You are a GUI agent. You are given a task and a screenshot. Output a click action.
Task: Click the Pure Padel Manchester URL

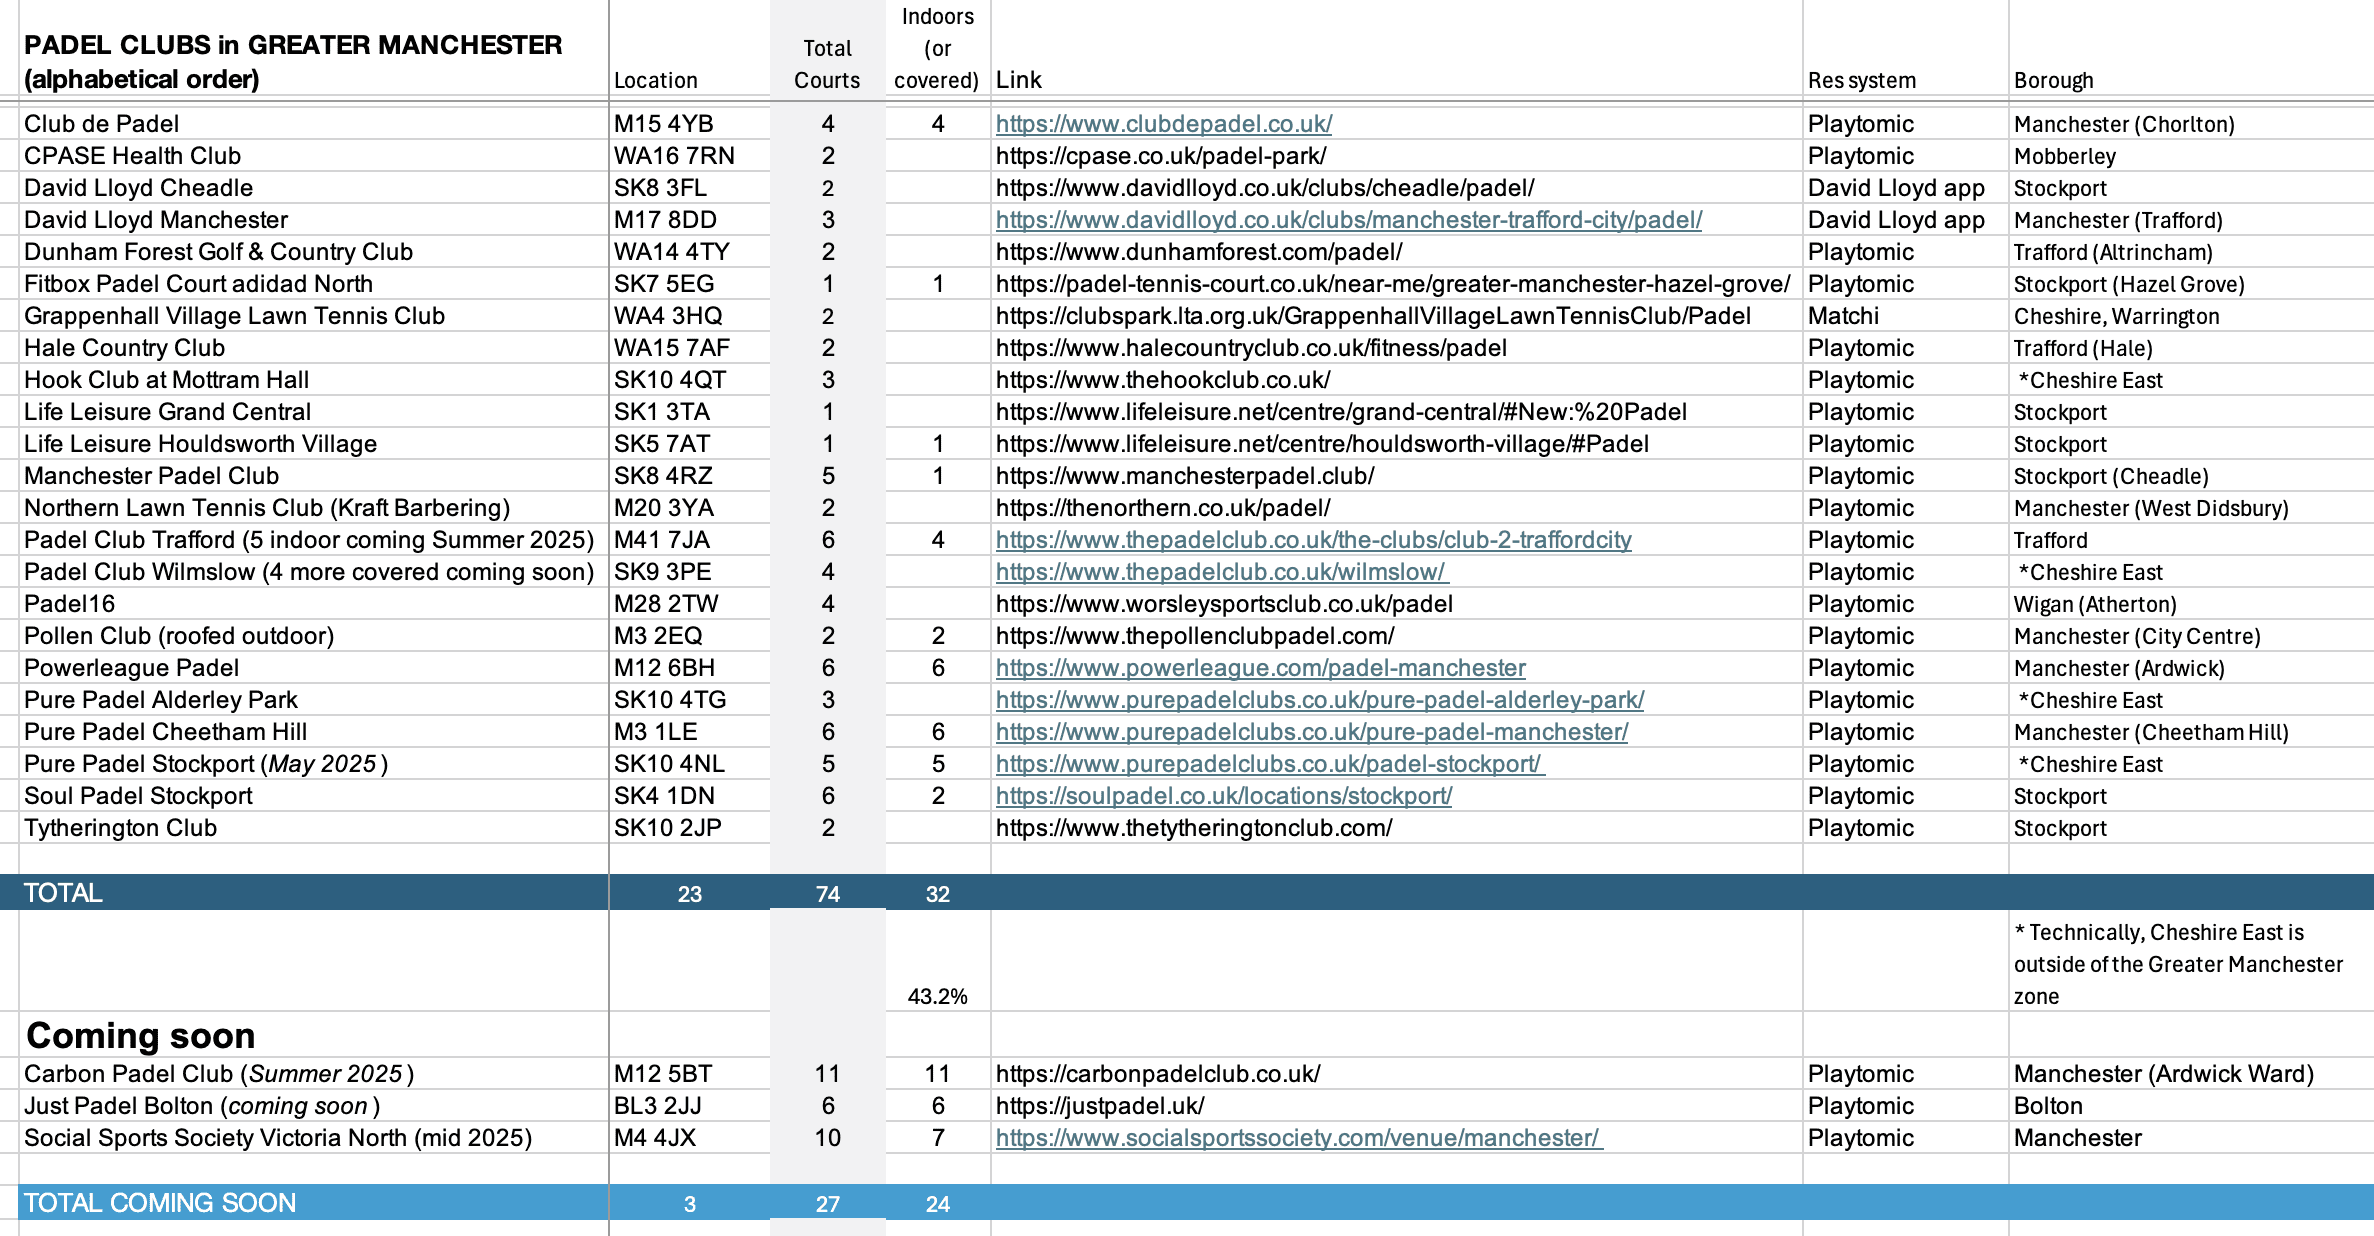pyautogui.click(x=1311, y=732)
